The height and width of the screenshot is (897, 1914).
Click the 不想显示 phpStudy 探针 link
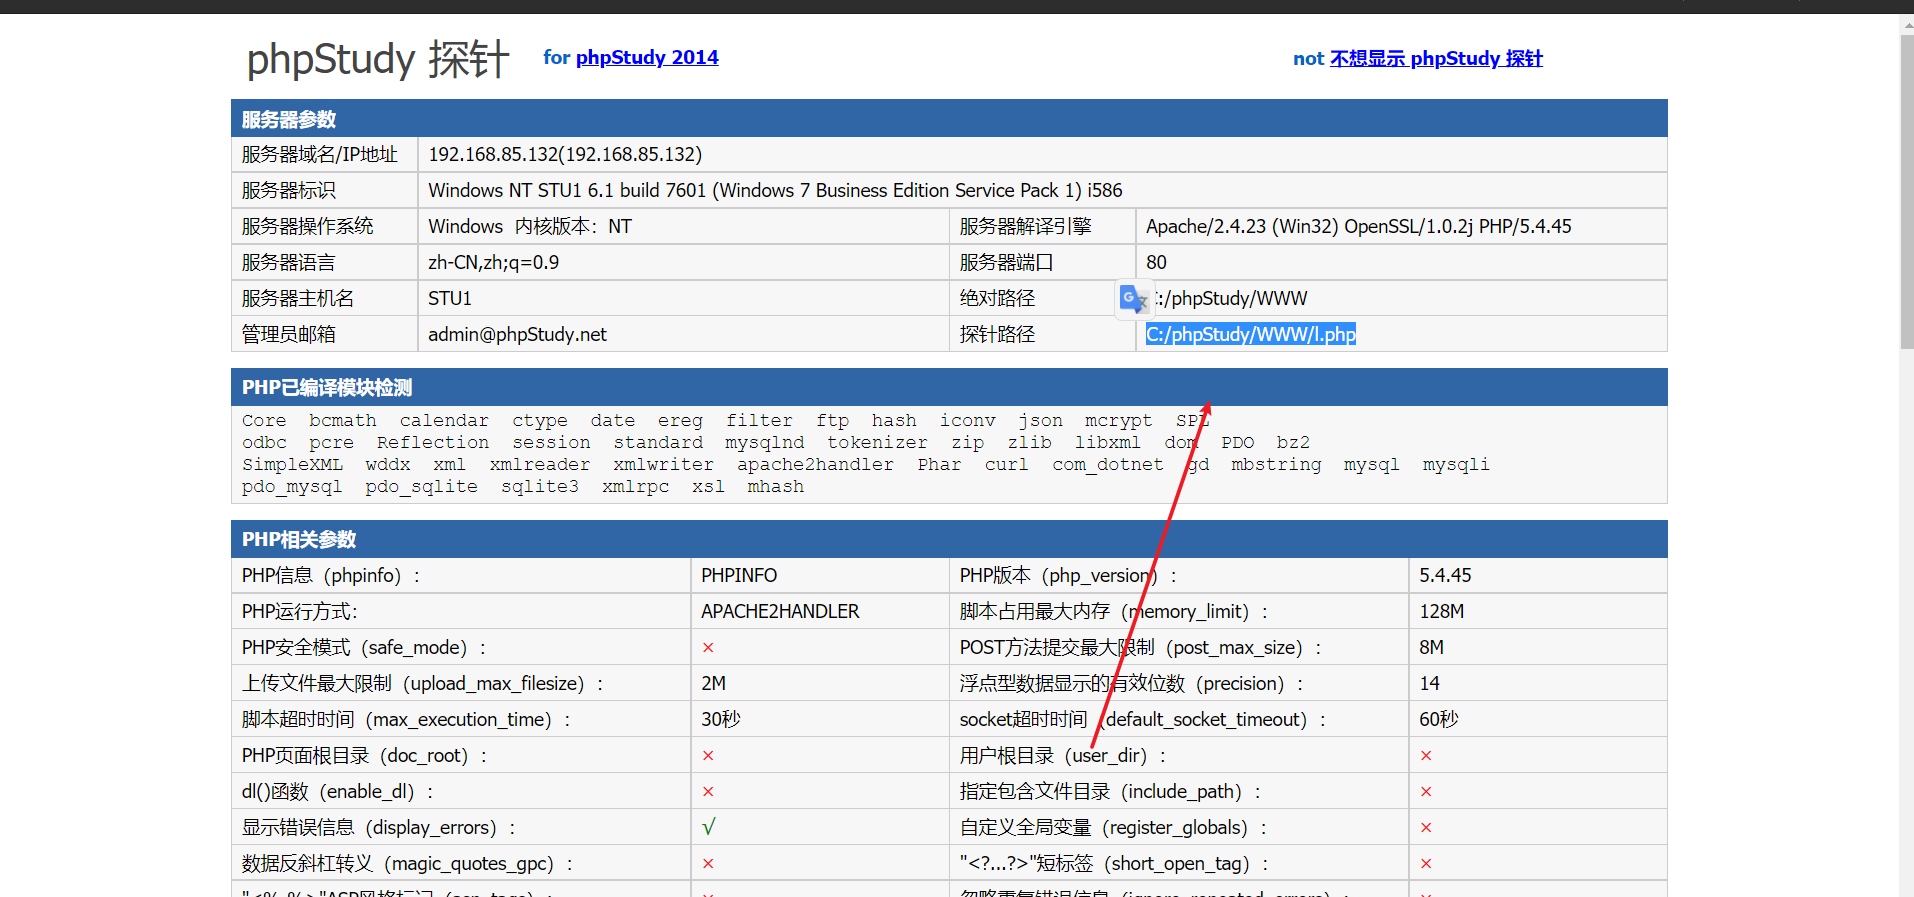click(x=1436, y=58)
